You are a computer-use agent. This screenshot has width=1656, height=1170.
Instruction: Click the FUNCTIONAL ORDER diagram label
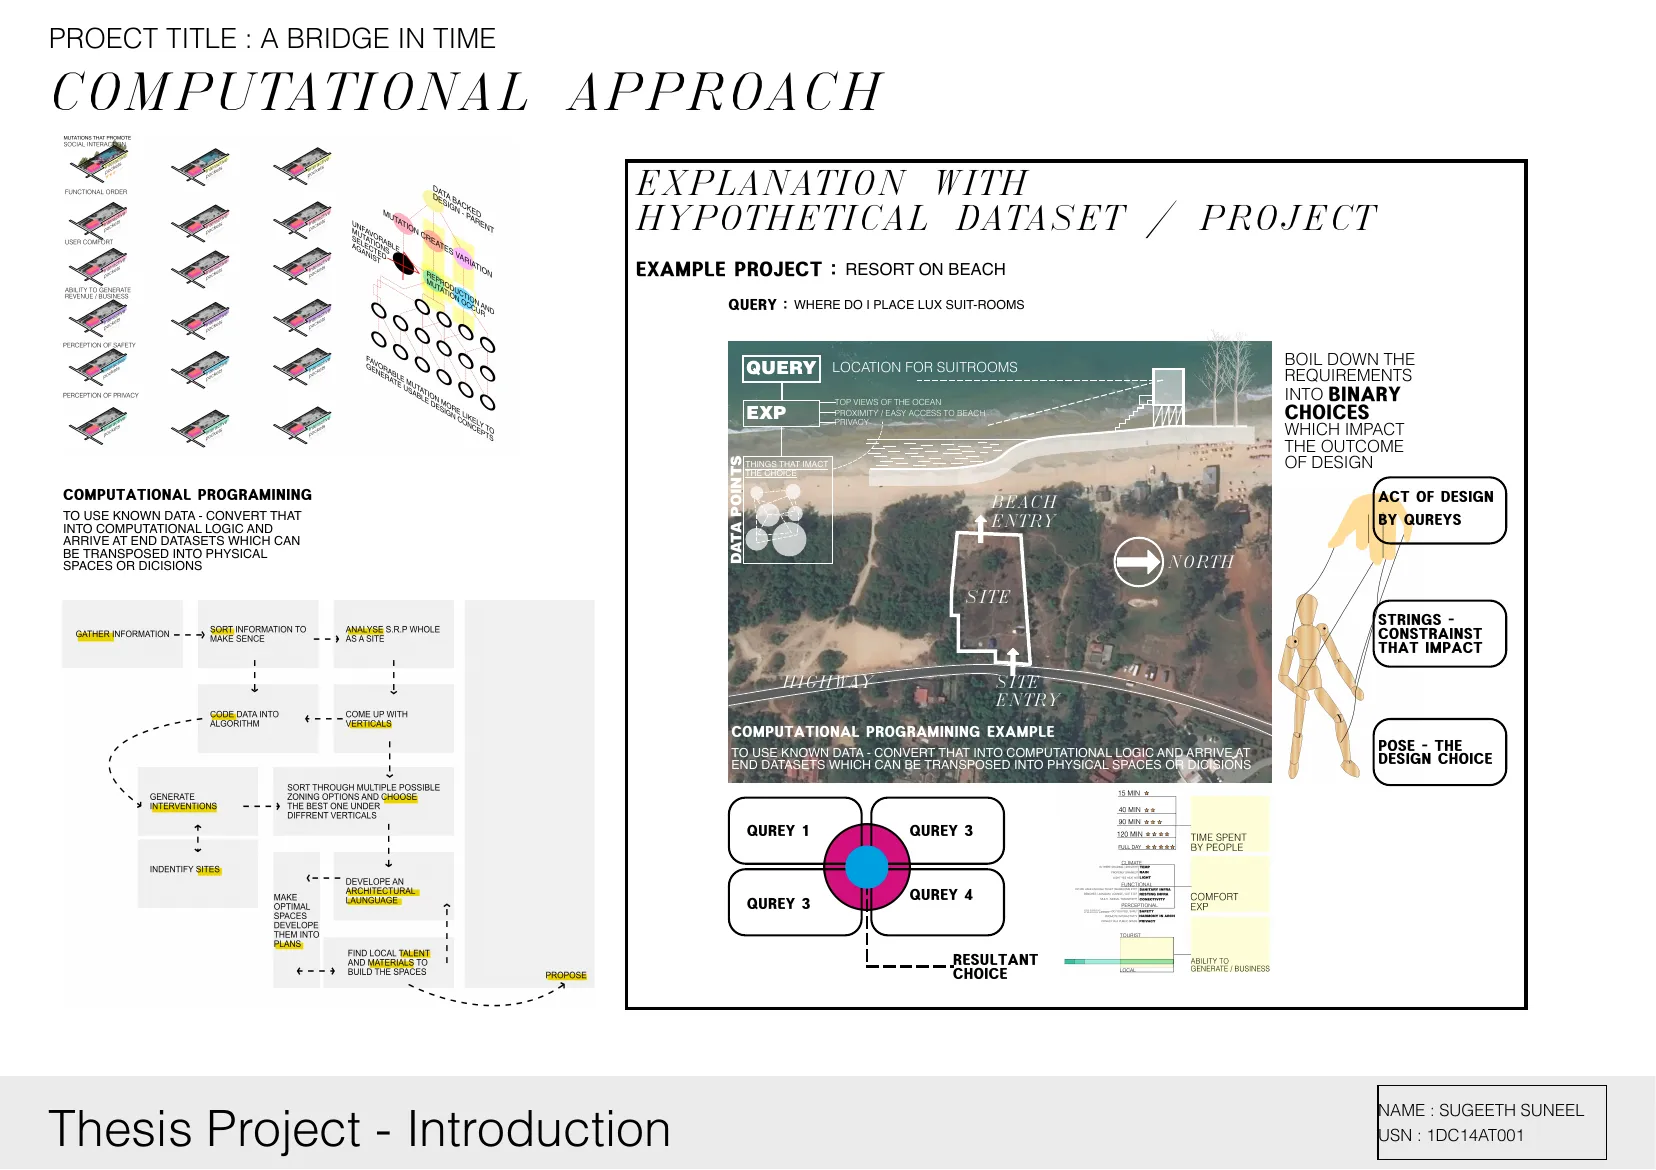pyautogui.click(x=96, y=192)
